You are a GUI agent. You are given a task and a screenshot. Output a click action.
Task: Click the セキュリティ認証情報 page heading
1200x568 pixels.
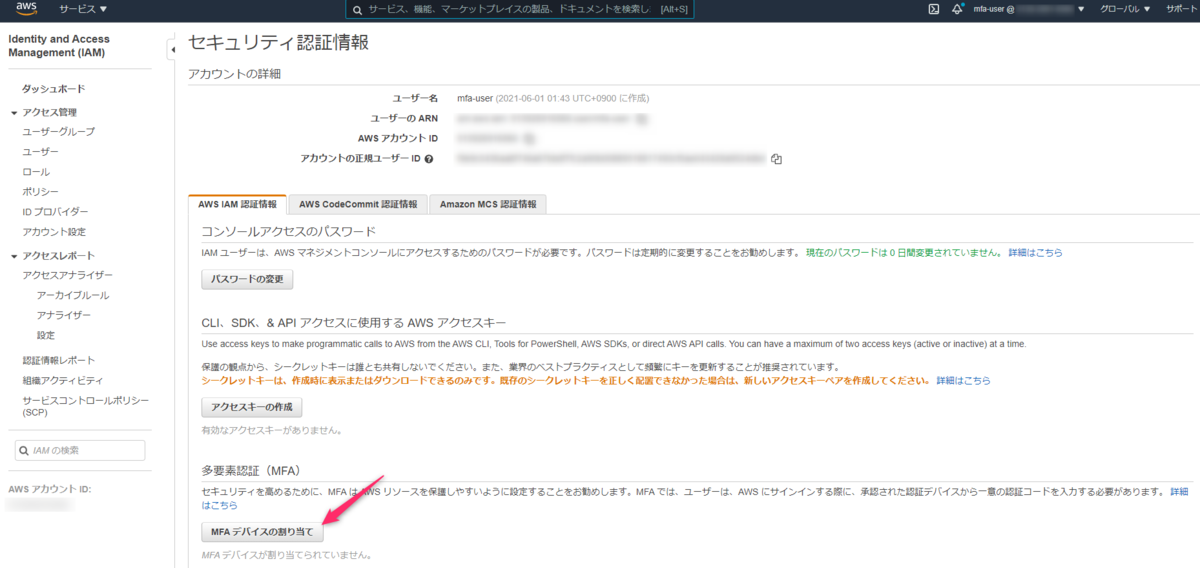278,43
